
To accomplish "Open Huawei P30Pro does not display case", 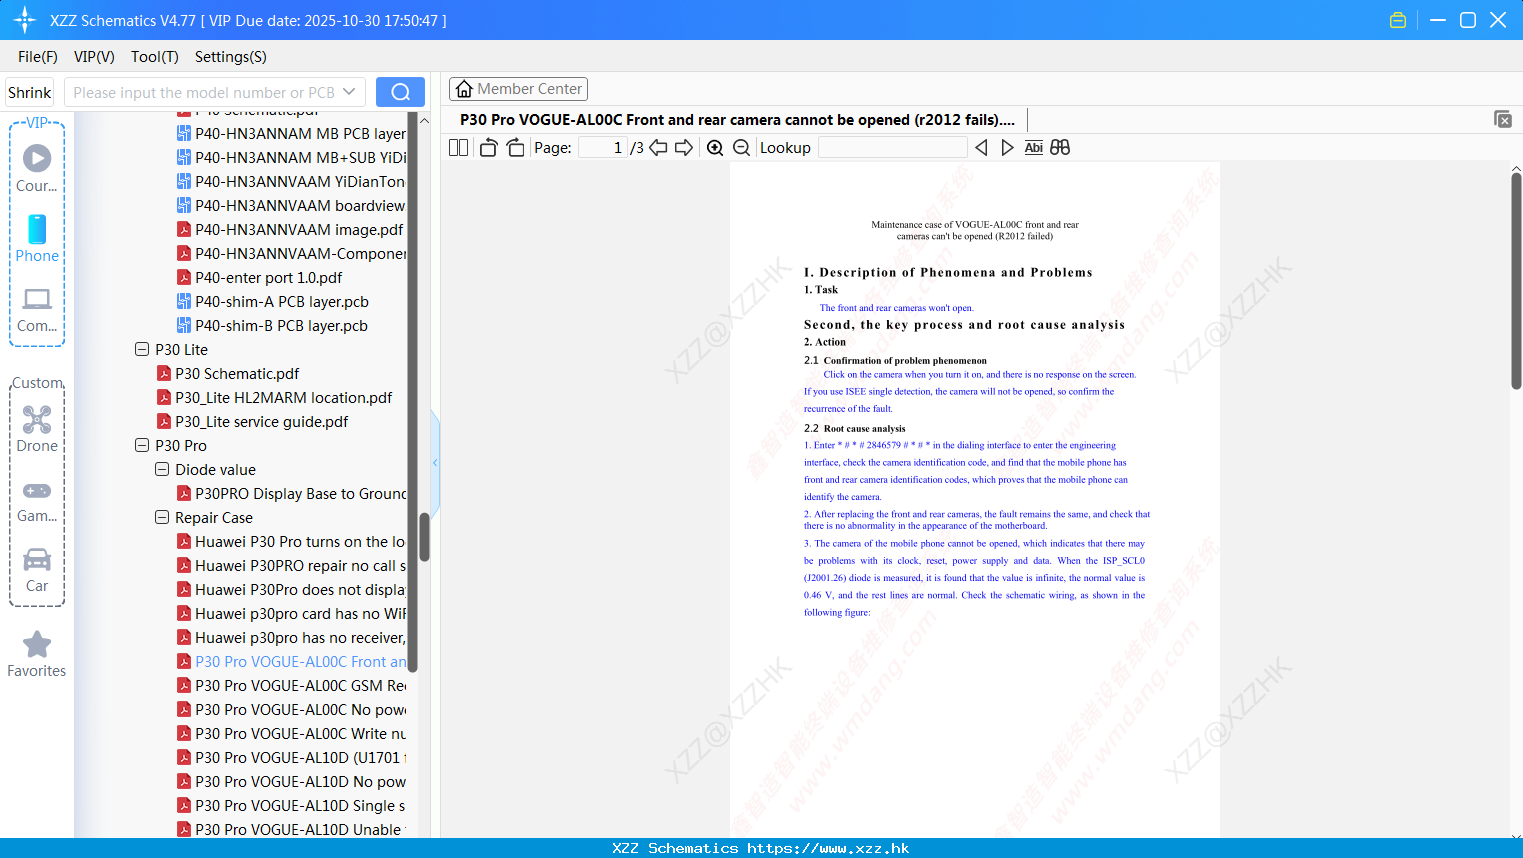I will point(291,589).
